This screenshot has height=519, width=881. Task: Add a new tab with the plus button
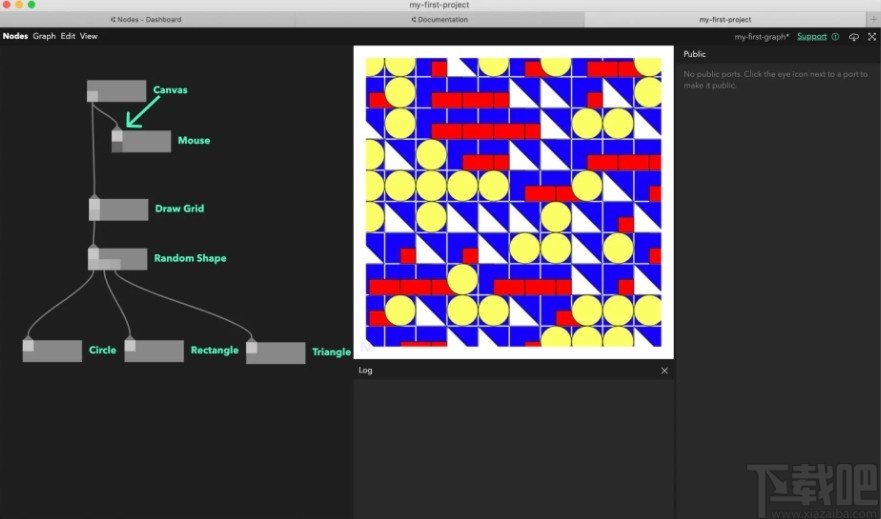click(873, 19)
